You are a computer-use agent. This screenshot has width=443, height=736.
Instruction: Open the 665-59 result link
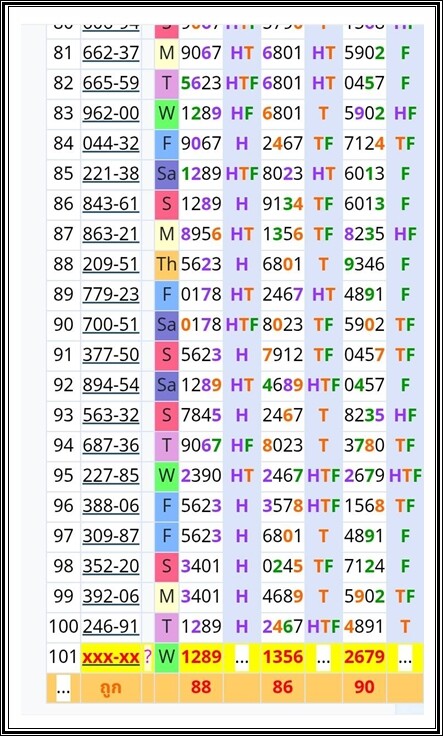[x=111, y=83]
